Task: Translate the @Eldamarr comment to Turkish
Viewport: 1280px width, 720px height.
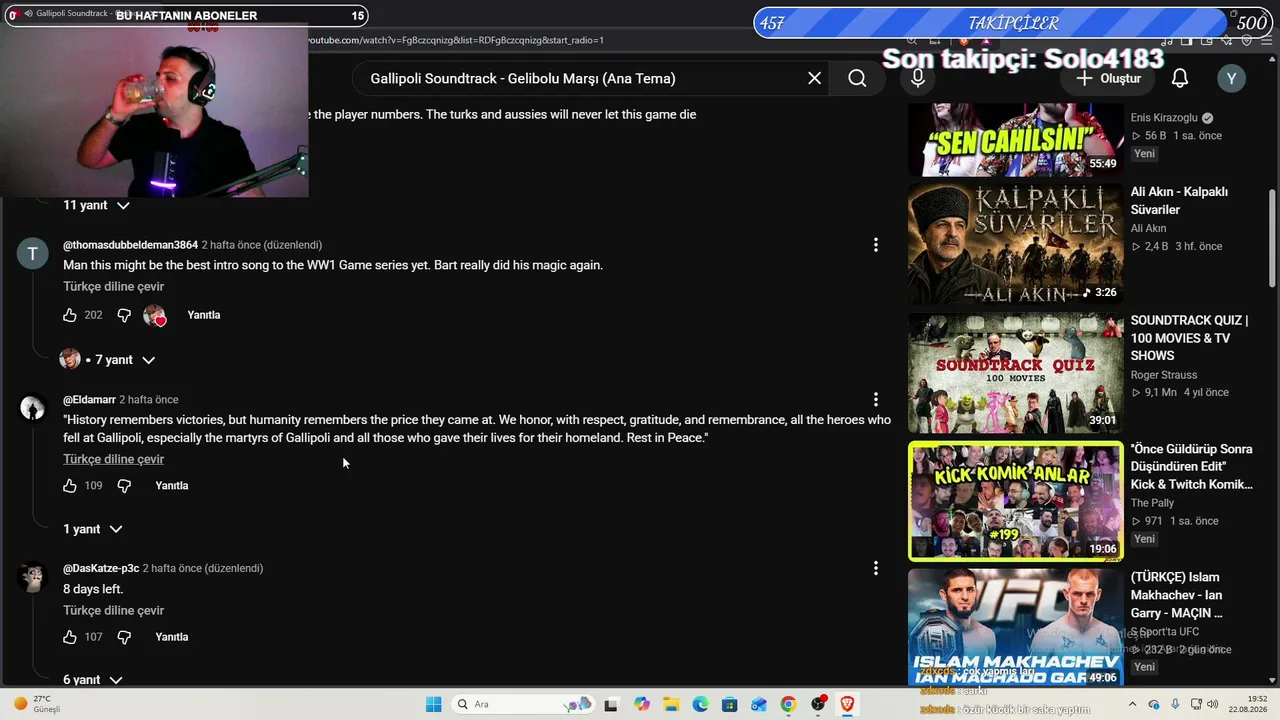Action: click(x=113, y=459)
